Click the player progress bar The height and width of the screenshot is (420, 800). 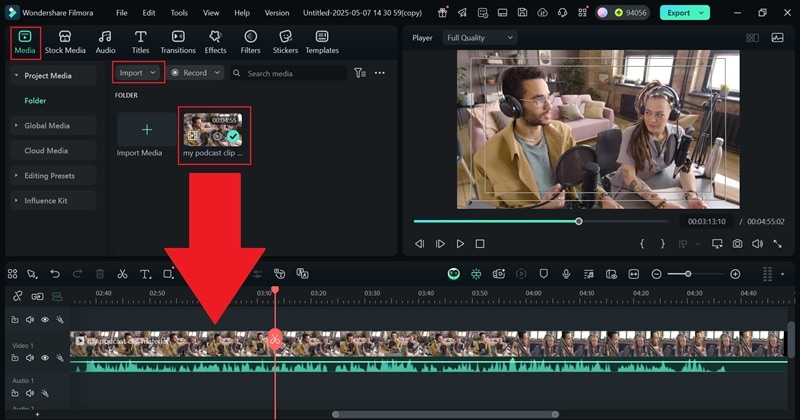[541, 221]
